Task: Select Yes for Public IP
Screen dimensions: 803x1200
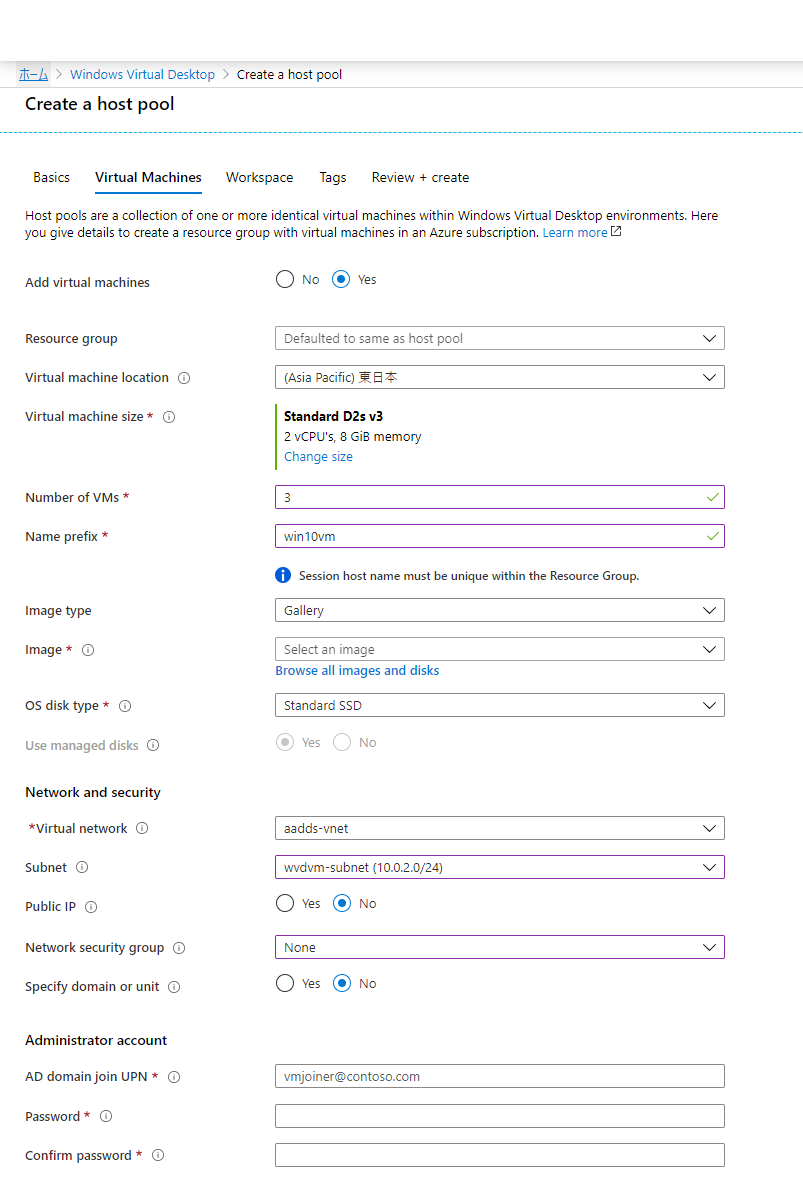Action: [x=285, y=904]
